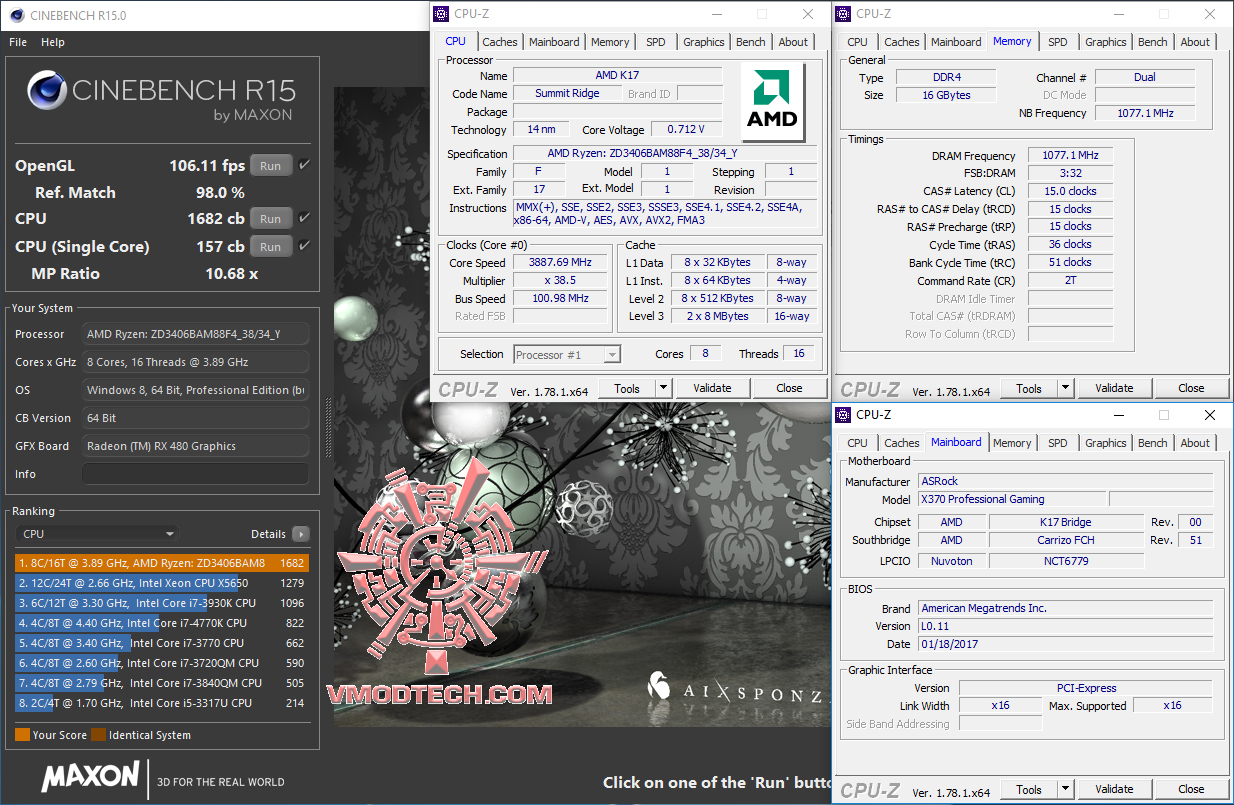The image size is (1234, 805).
Task: Click the Core Speed value 3887.69 MHz
Action: pos(560,262)
